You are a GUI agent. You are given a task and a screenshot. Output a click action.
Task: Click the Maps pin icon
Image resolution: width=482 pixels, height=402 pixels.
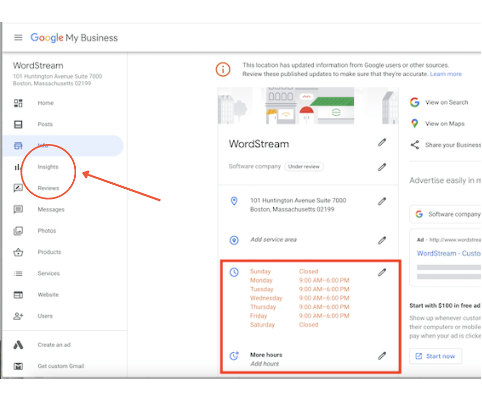415,124
